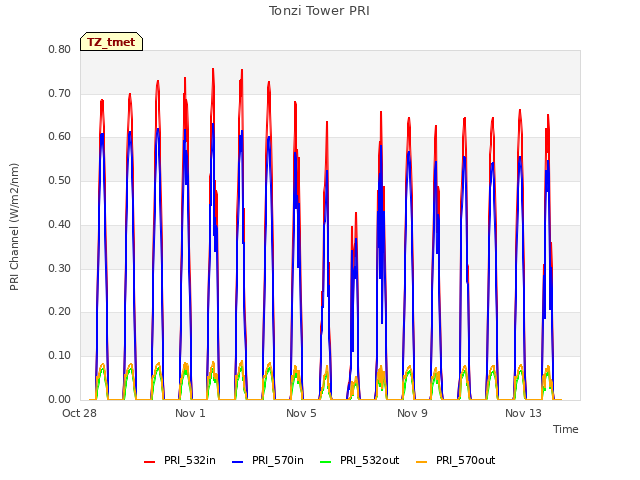
Task: Click the 0.60 y-axis tick label
Action: (60, 137)
